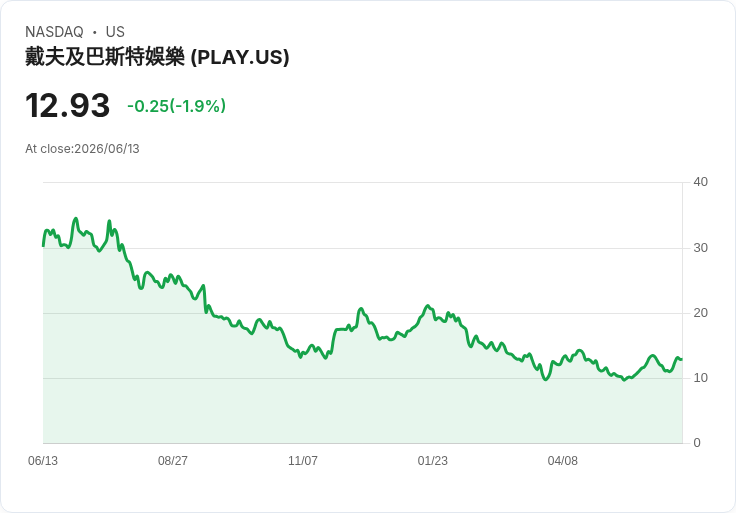Click the 0 y-axis value label

click(x=697, y=443)
